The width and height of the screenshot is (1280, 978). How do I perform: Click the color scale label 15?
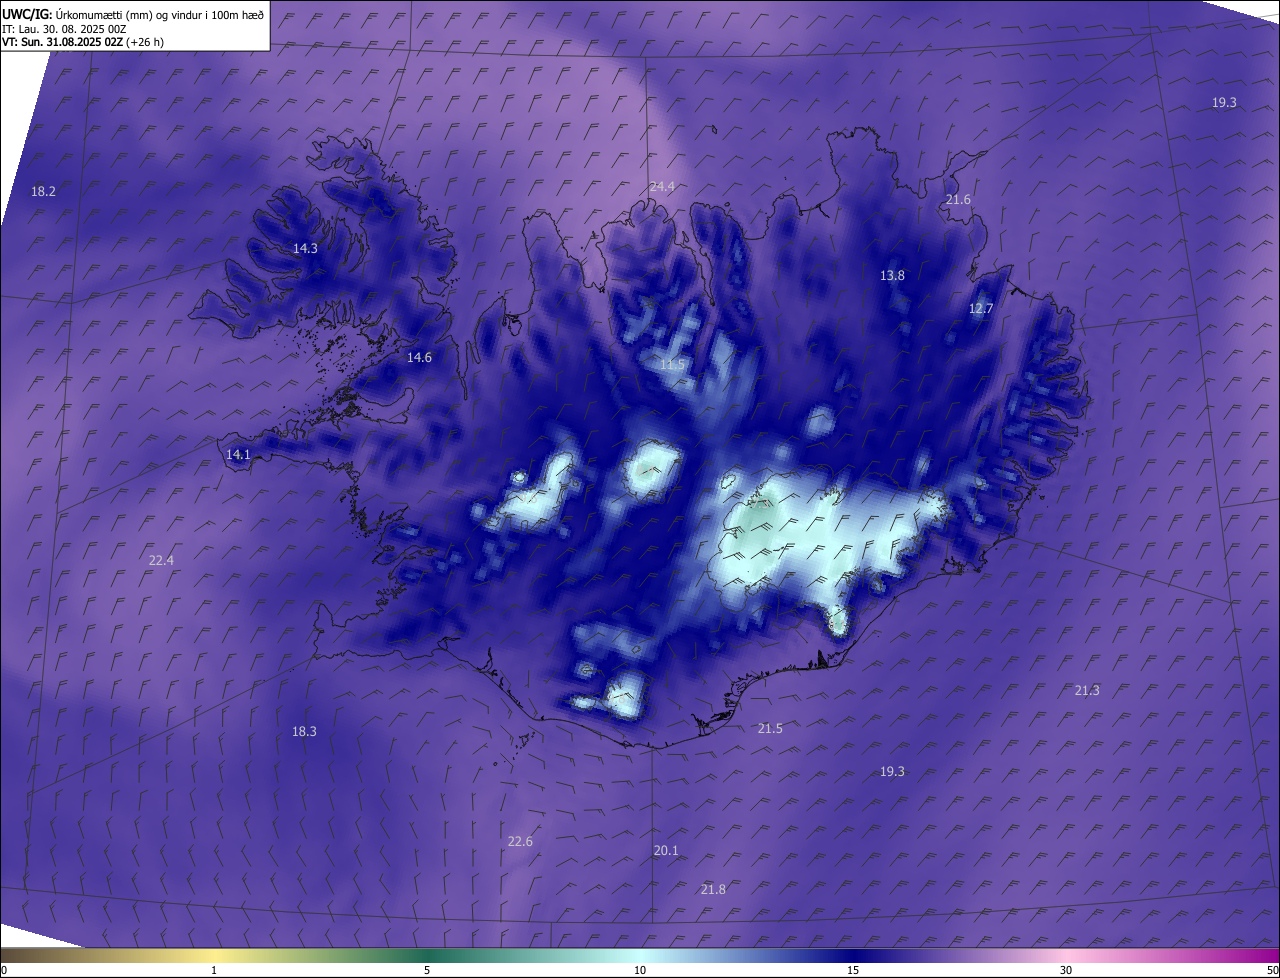coord(853,970)
